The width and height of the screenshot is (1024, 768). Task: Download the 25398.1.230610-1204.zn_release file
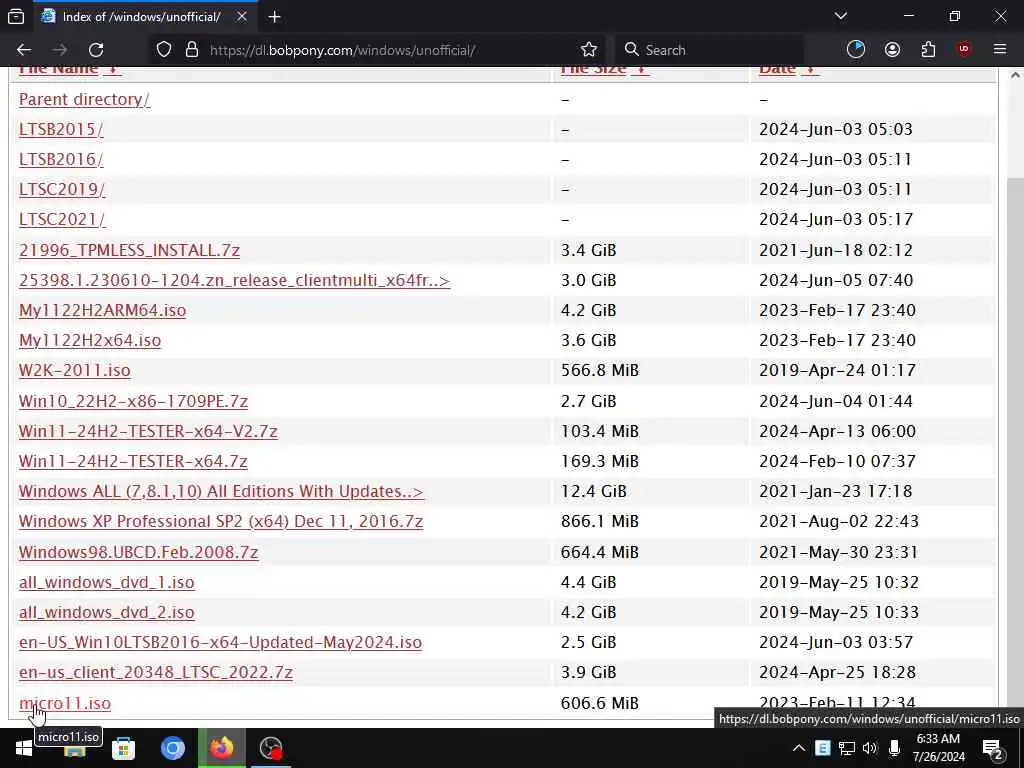tap(234, 280)
